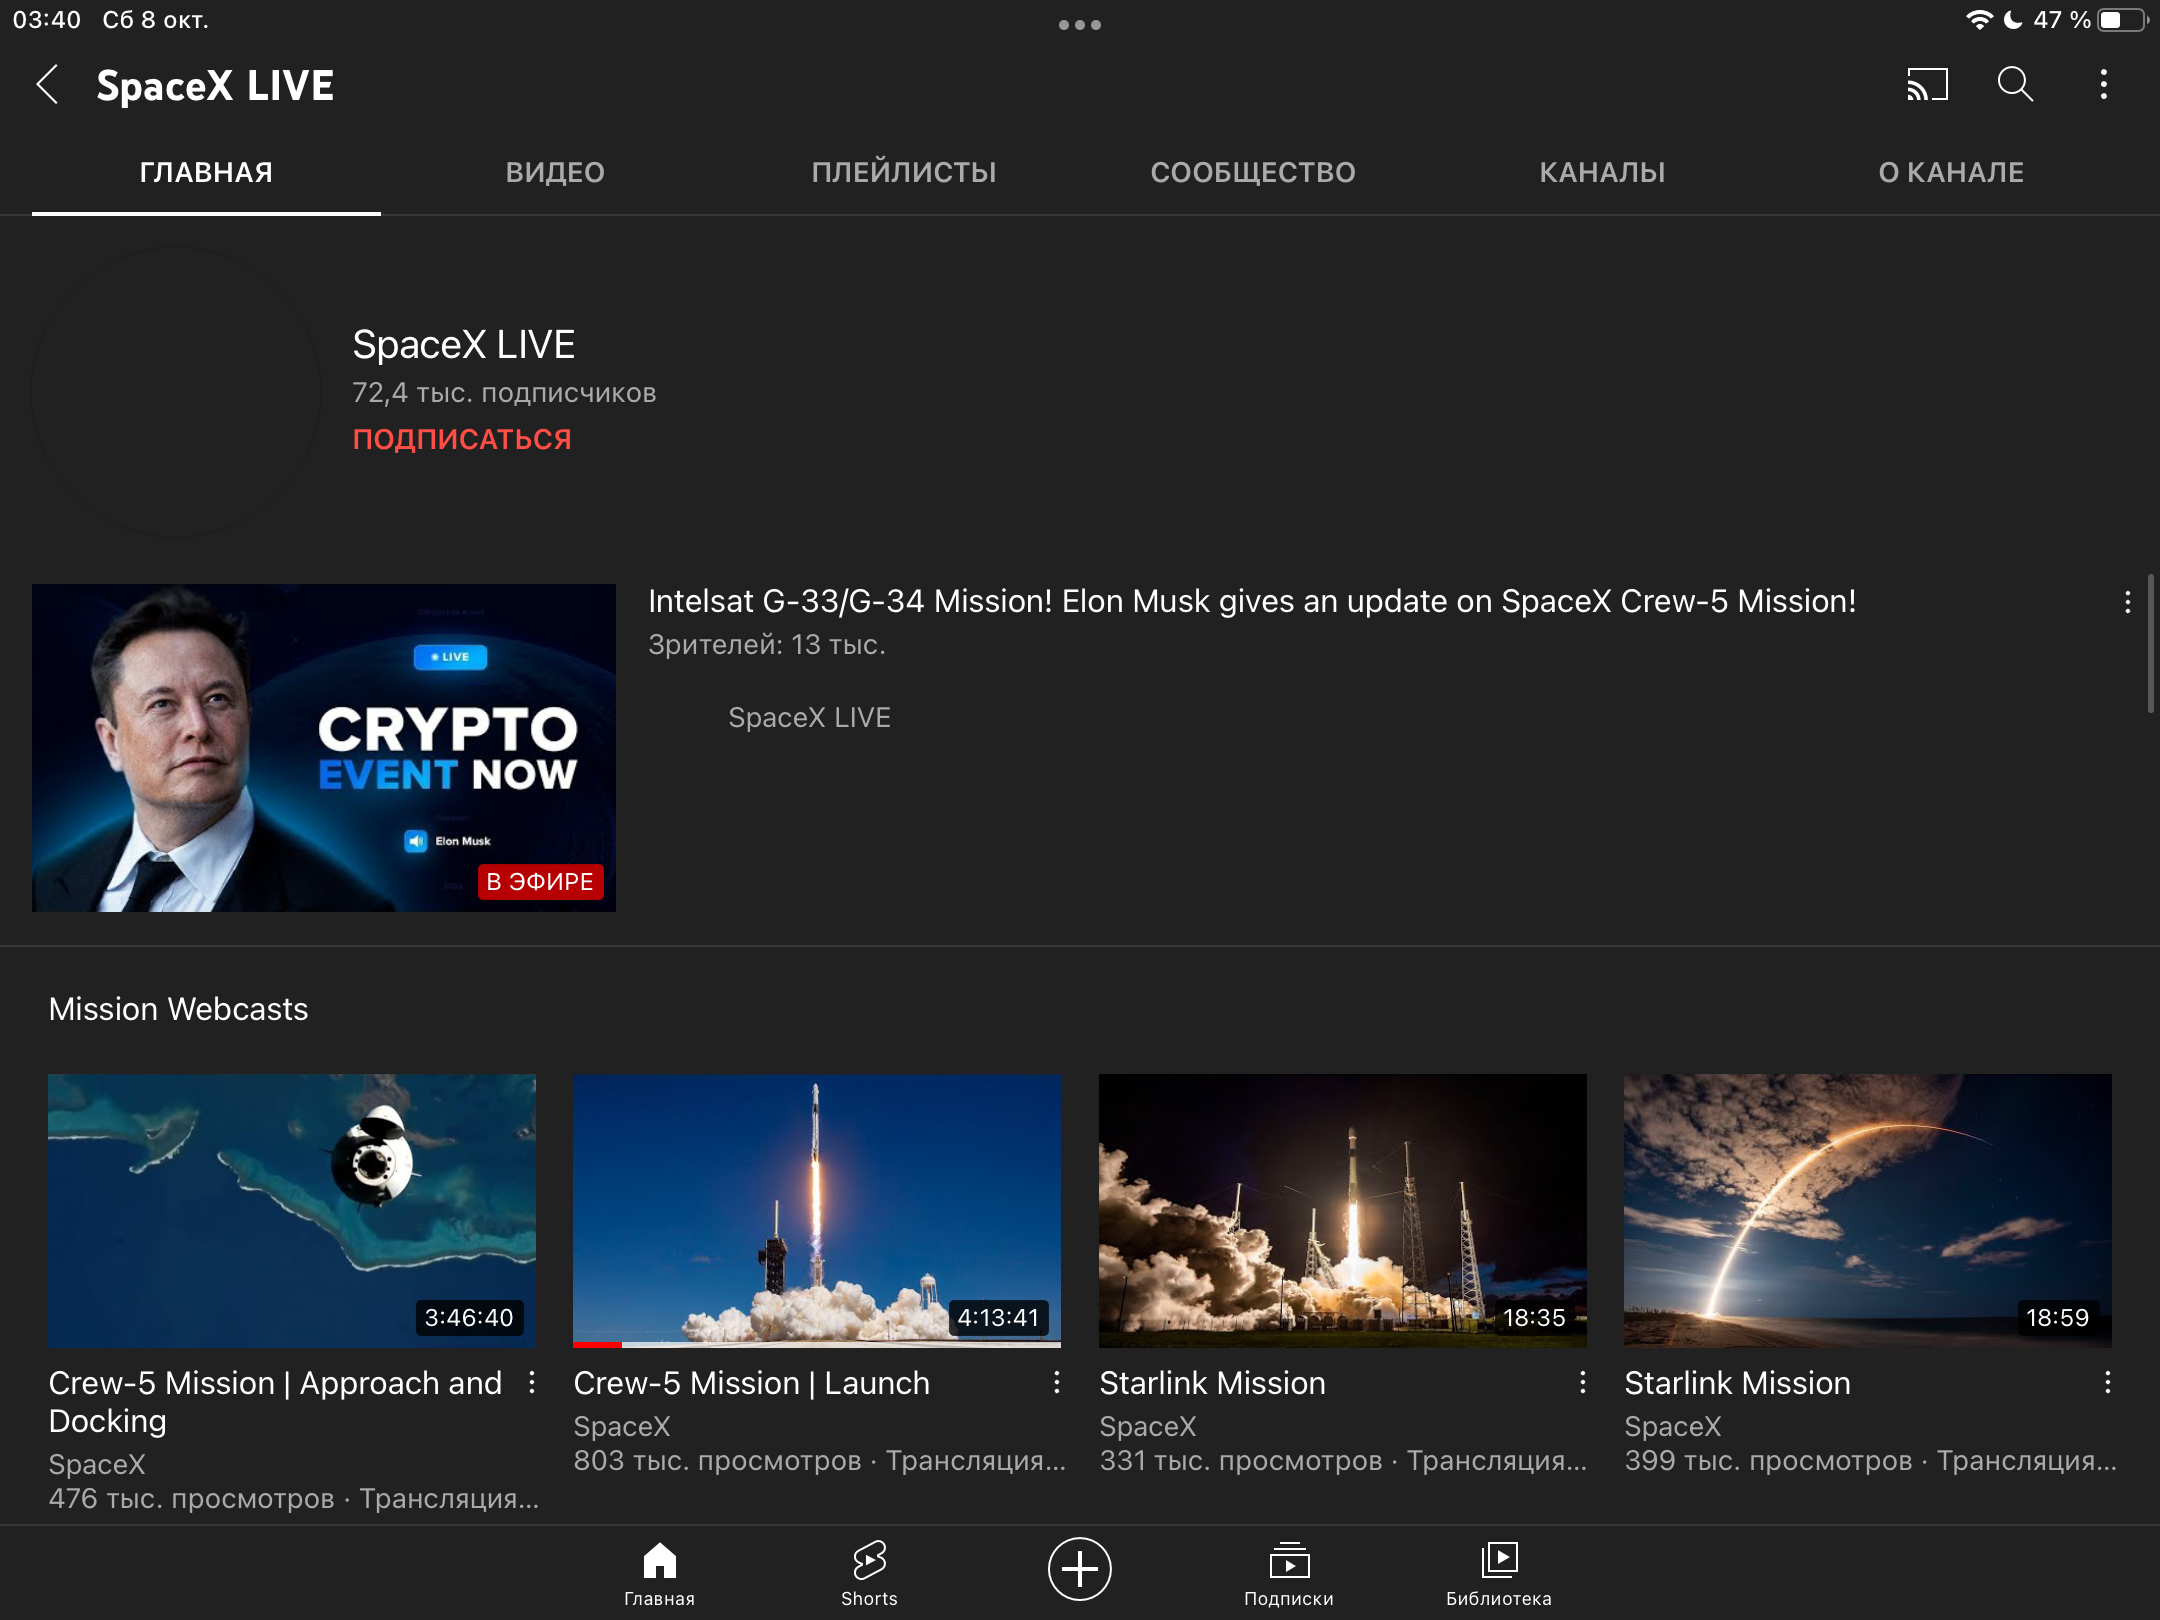The height and width of the screenshot is (1620, 2160).
Task: Open options for Crew-5 Approach and Docking video
Action: point(532,1383)
